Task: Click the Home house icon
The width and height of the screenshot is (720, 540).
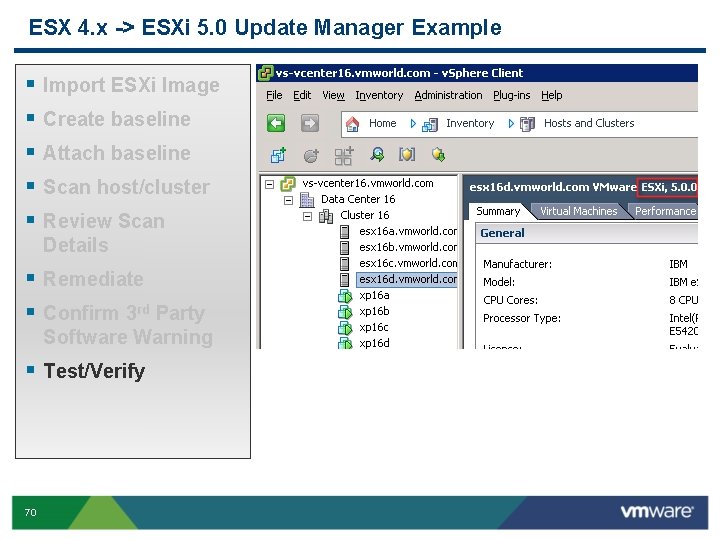Action: 353,124
